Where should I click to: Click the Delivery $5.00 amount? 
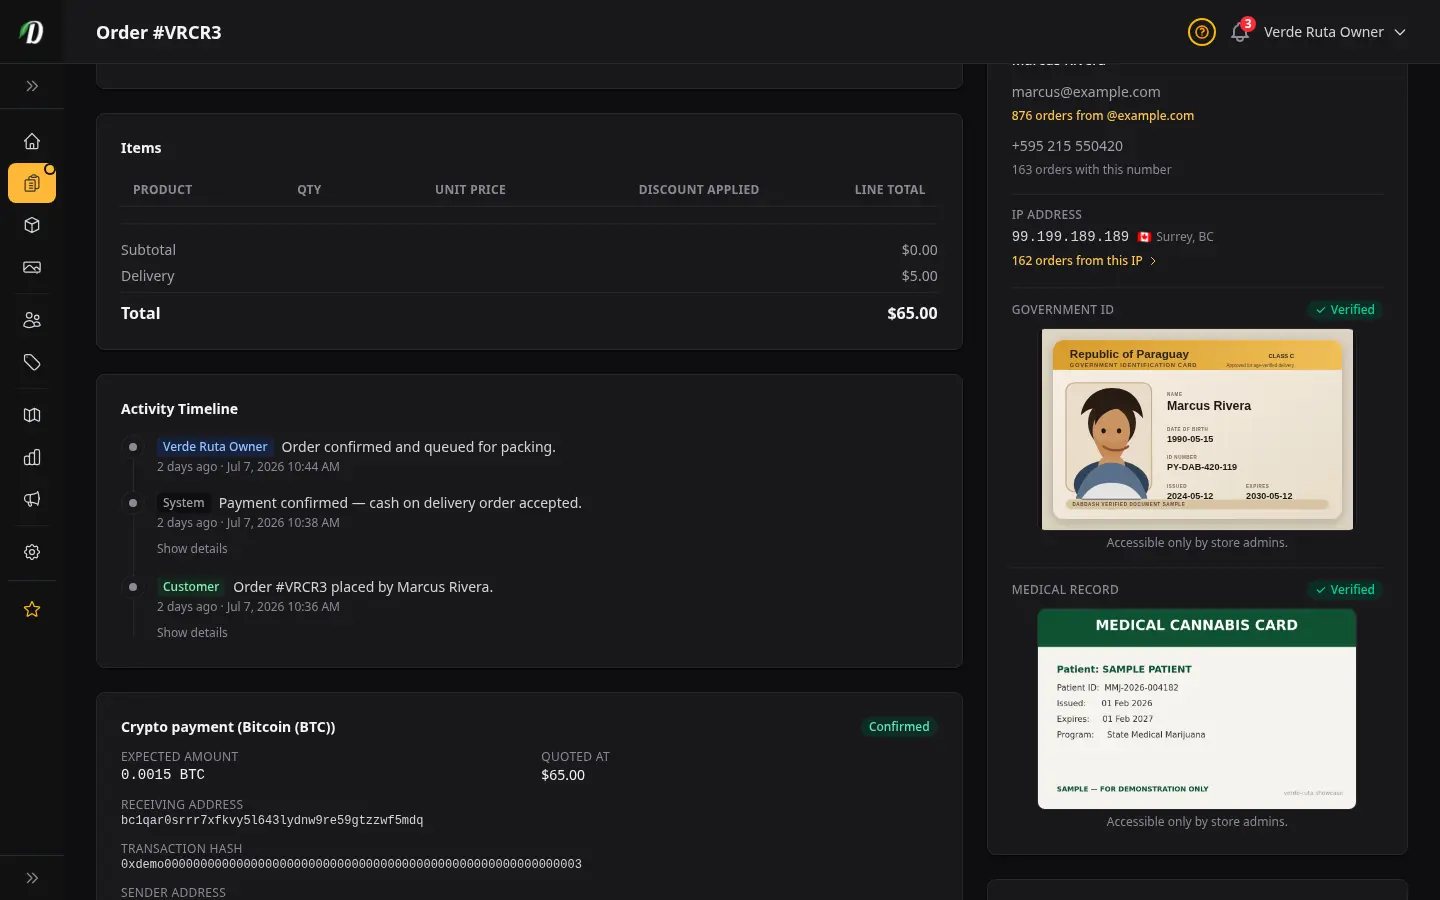pos(919,276)
